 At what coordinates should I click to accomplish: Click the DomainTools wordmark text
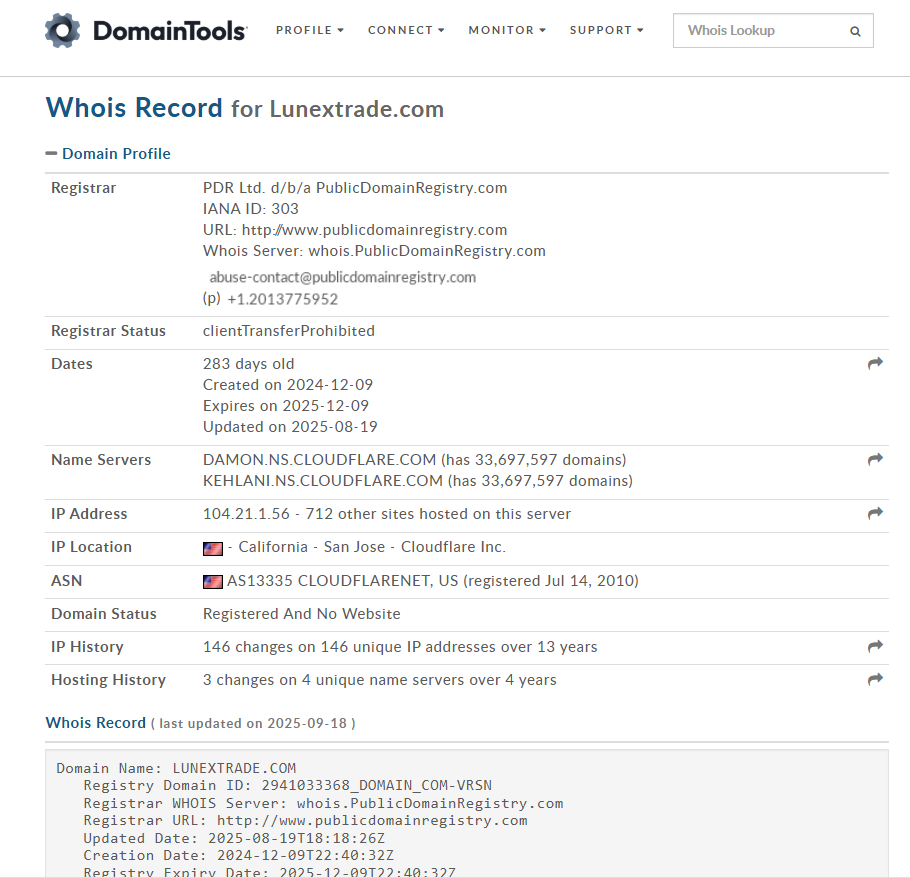(x=169, y=31)
